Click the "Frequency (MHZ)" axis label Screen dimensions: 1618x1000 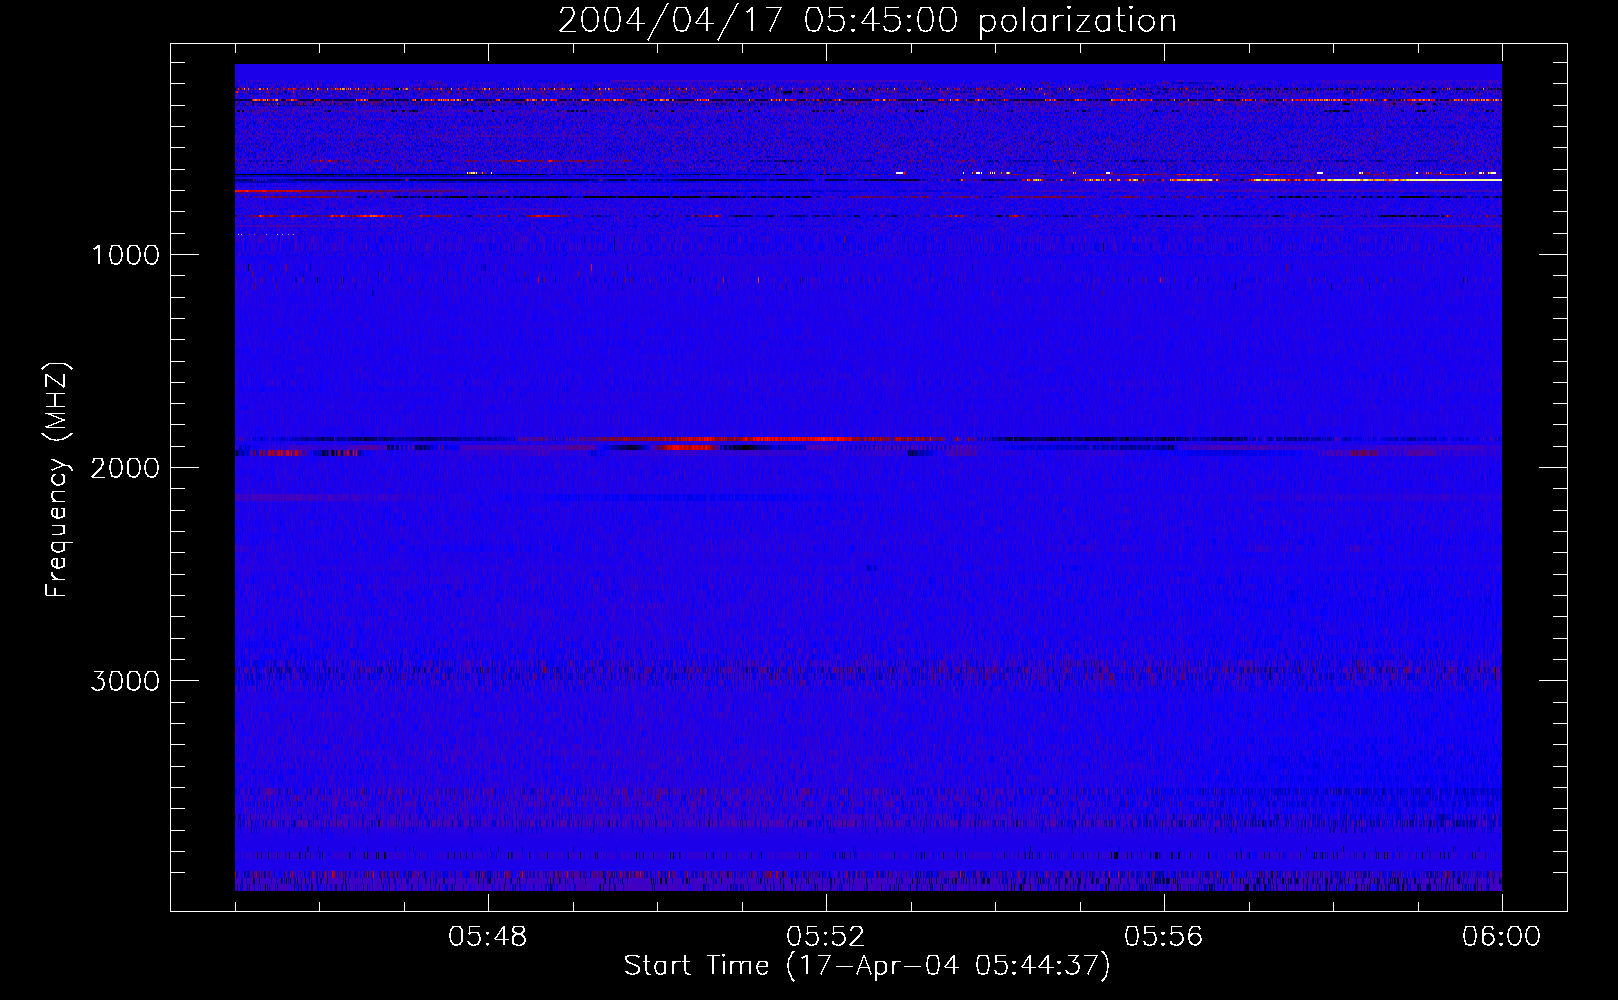pyautogui.click(x=58, y=480)
